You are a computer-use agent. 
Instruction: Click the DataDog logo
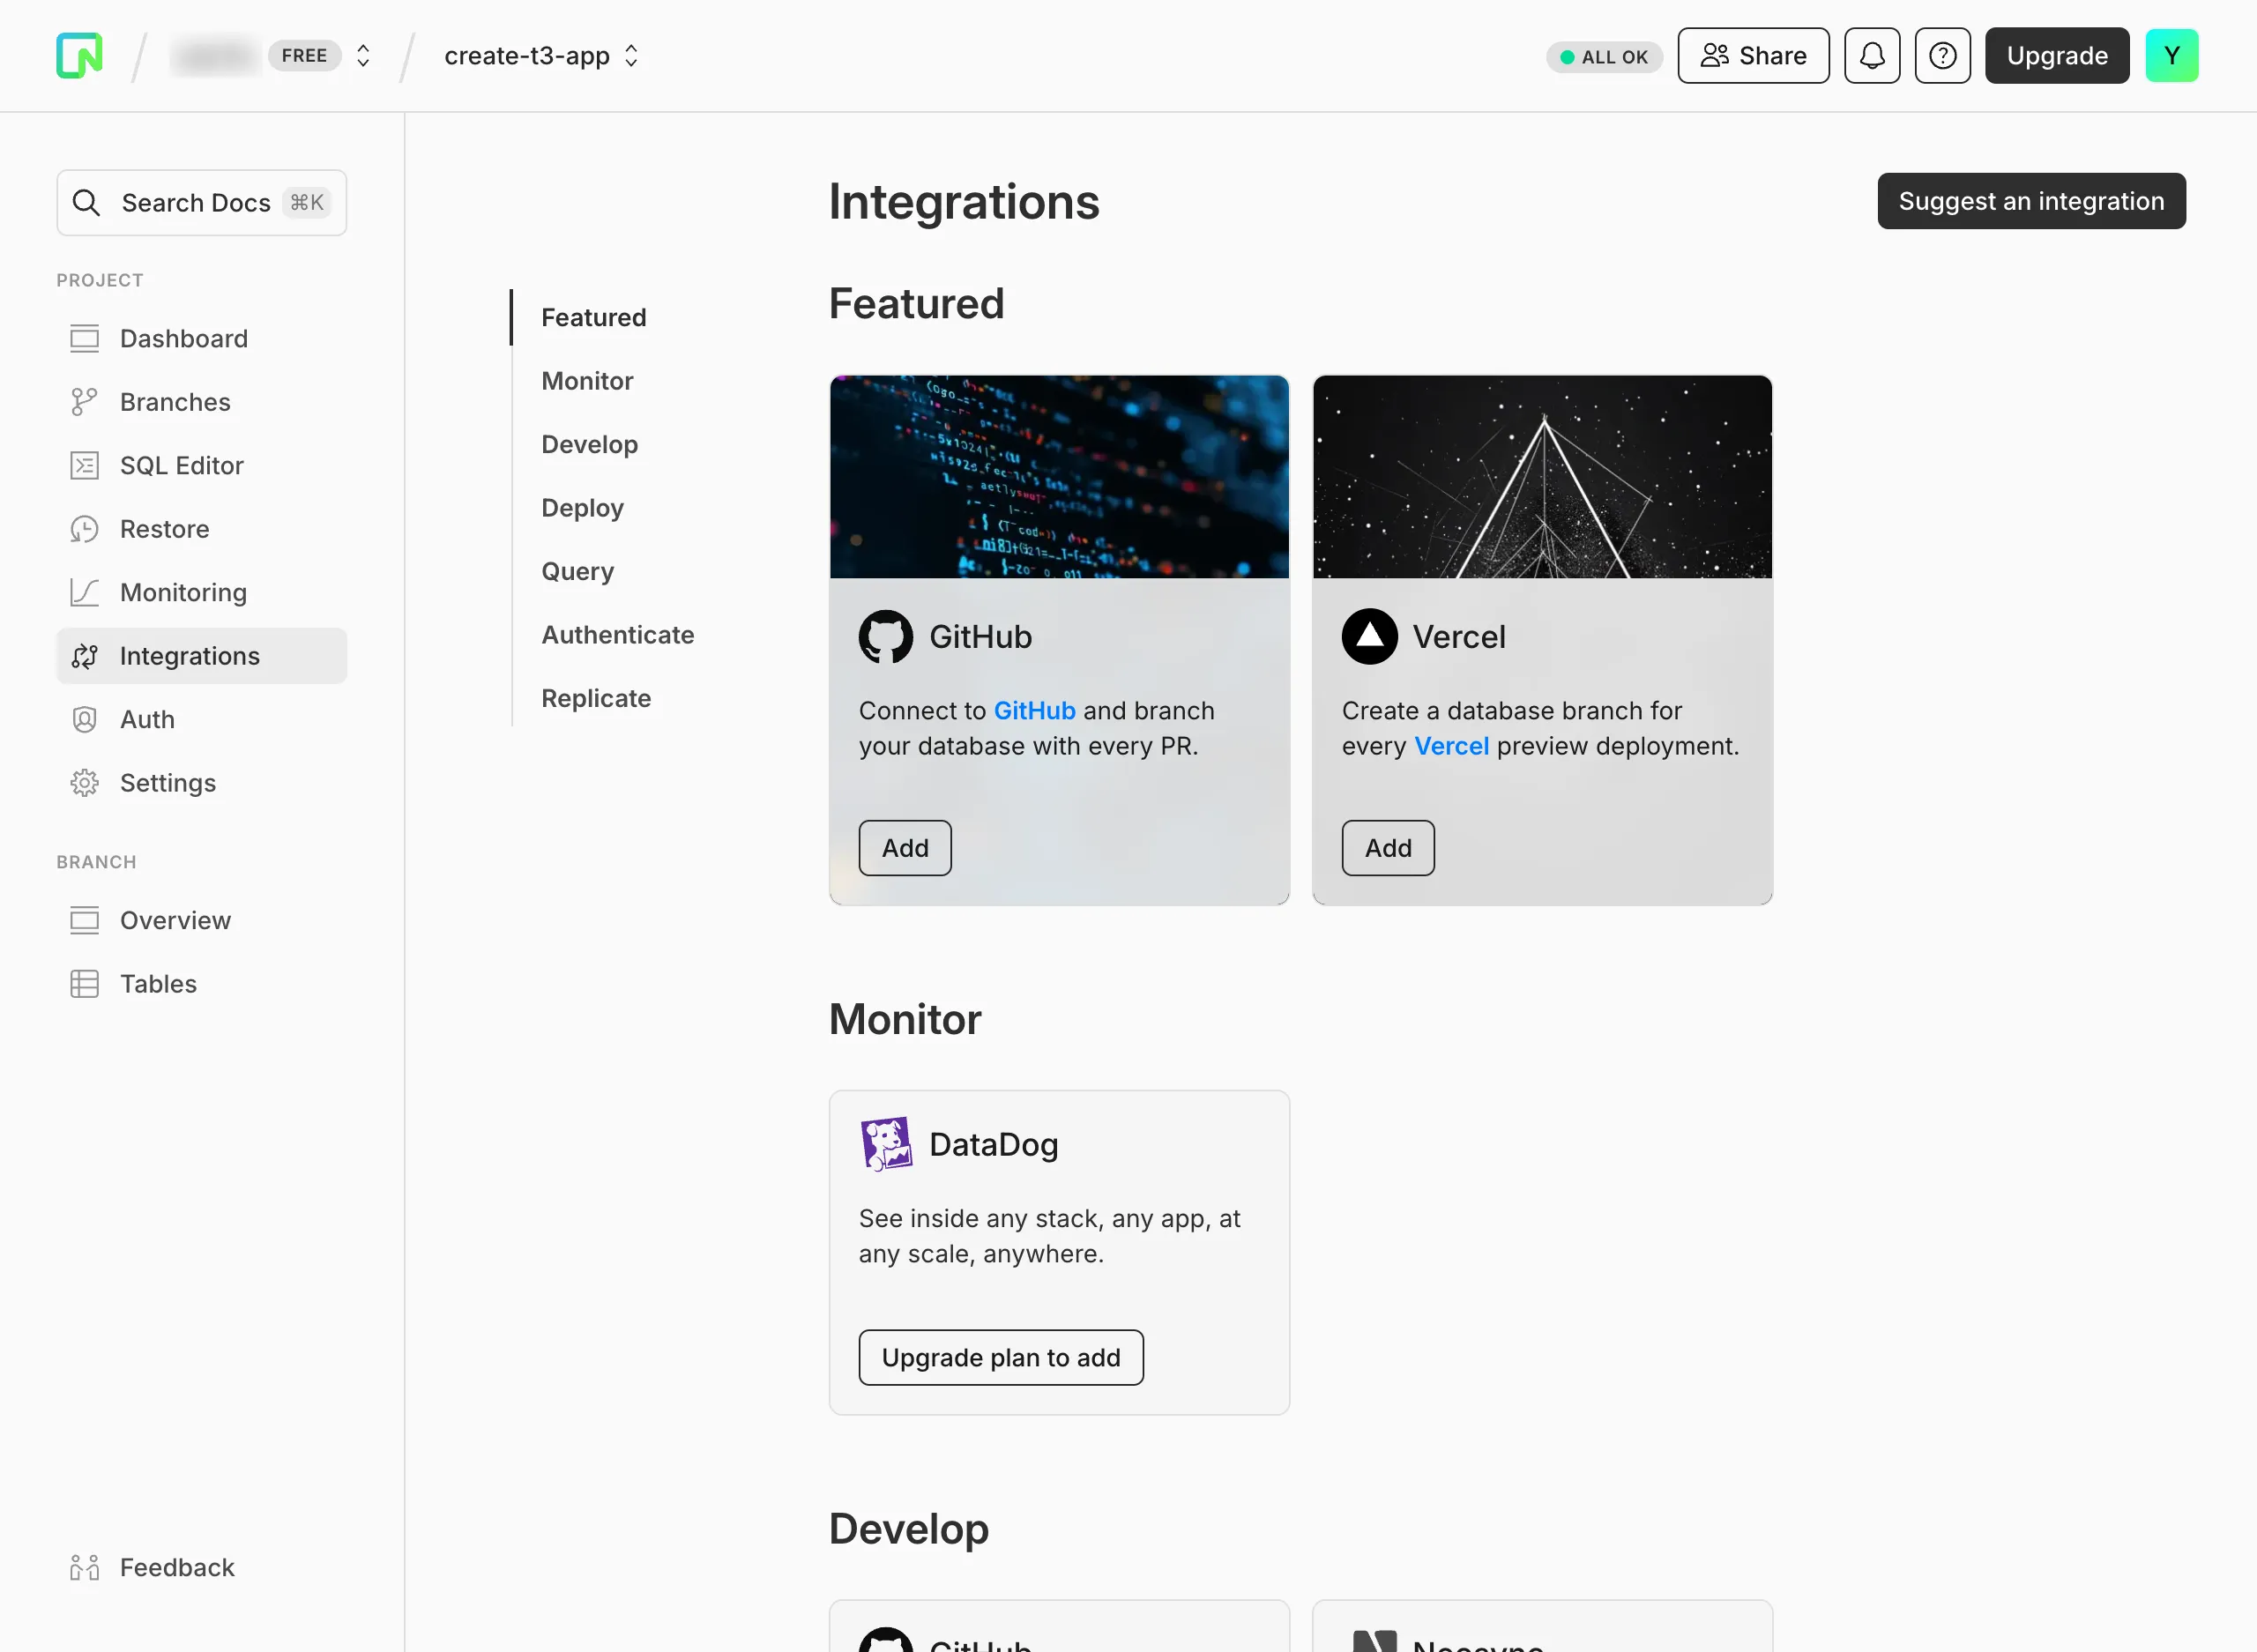[886, 1144]
